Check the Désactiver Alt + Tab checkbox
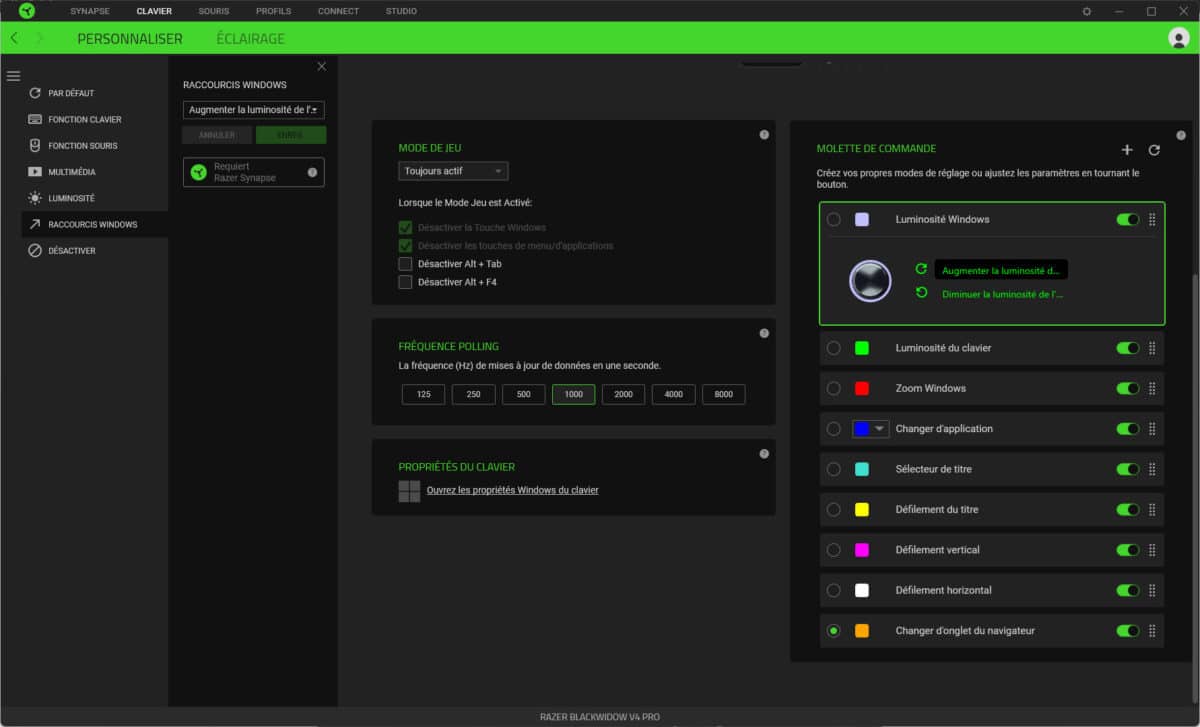Screen dimensions: 1200x727 pyautogui.click(x=405, y=264)
